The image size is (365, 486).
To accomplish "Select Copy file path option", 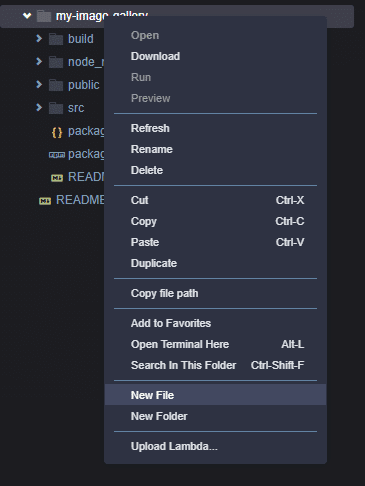I will coord(215,293).
